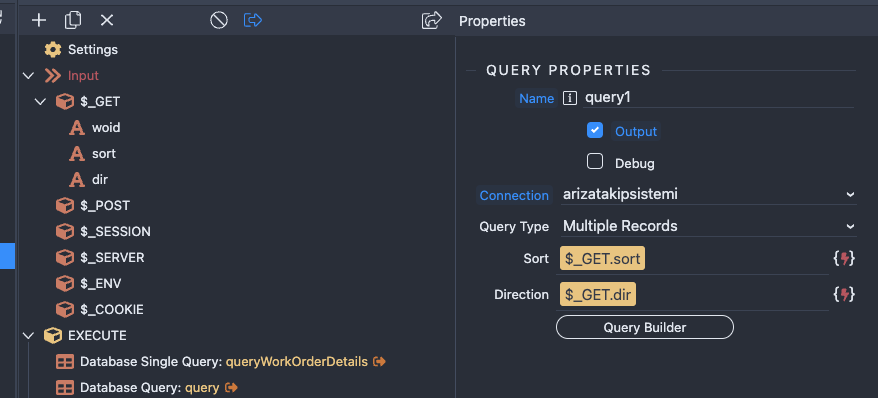Select Database Single Query: queryWorkOrderDetails step

224,362
